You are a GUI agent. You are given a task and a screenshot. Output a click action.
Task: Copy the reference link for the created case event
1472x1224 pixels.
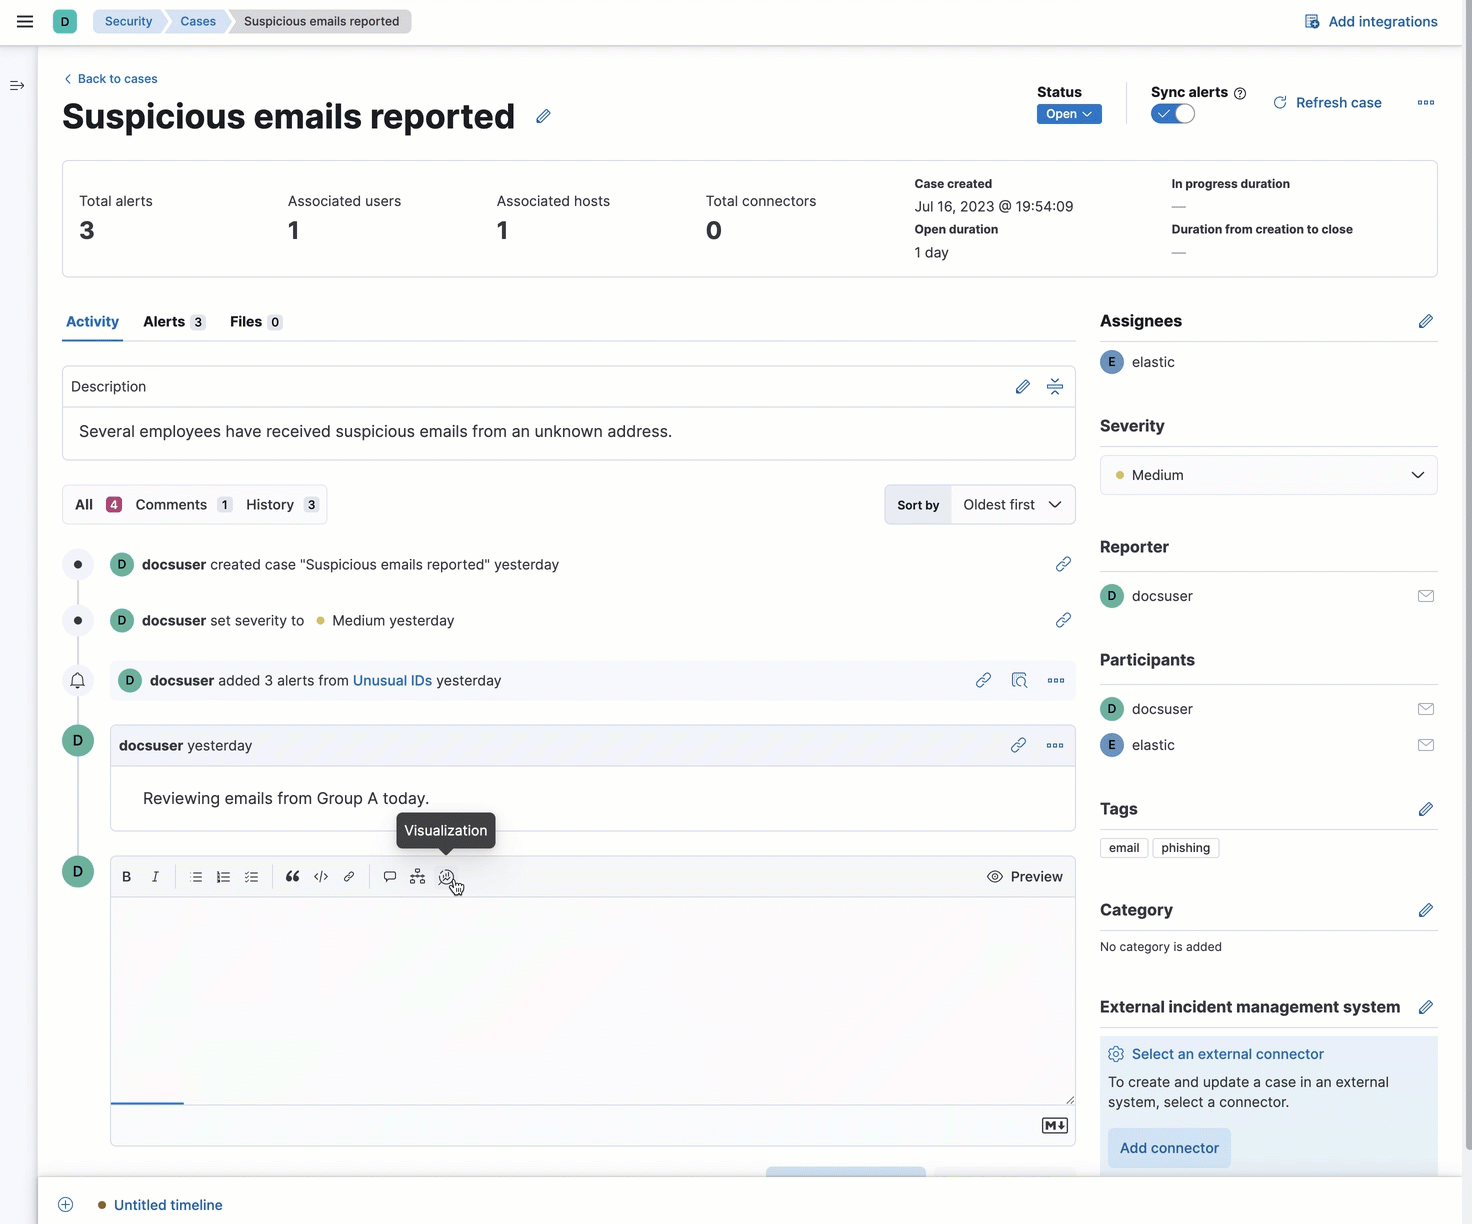1063,564
